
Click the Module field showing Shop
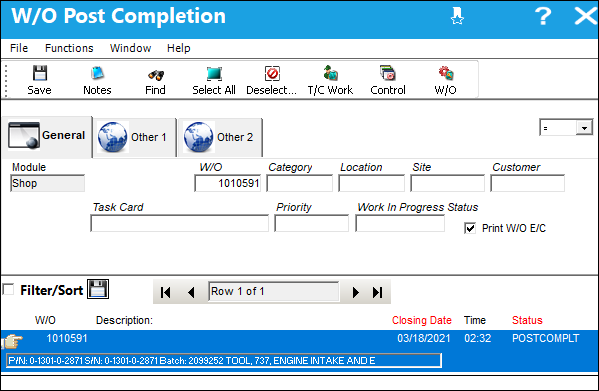coord(47,183)
